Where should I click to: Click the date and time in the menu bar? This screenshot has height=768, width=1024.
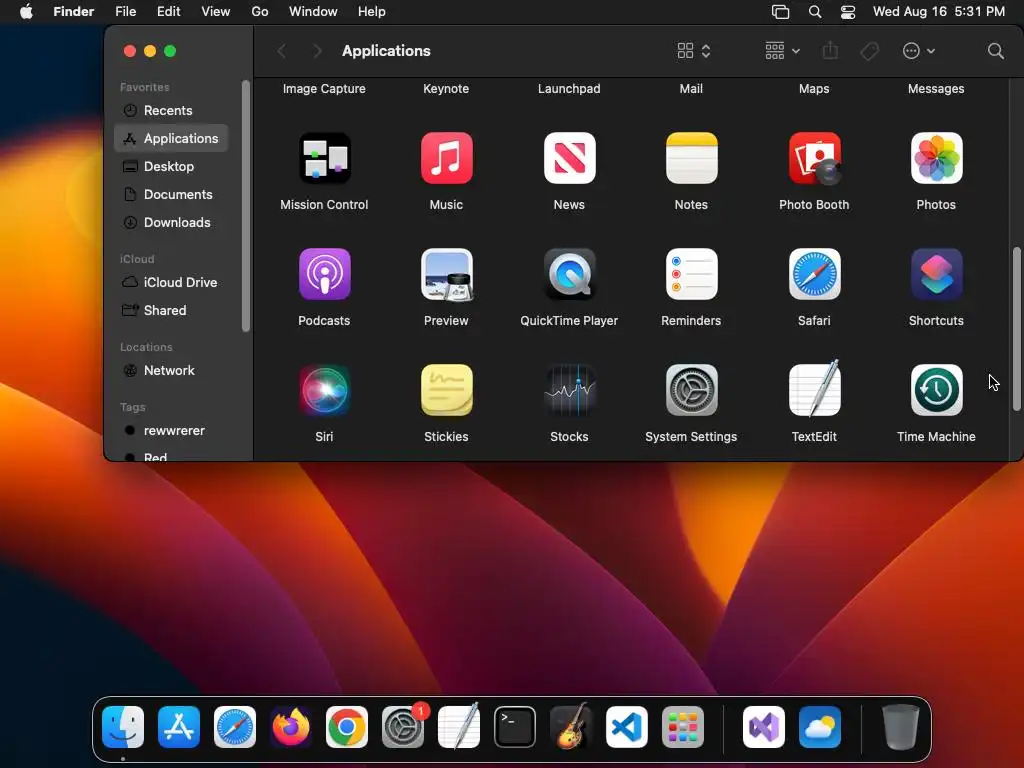click(x=938, y=12)
